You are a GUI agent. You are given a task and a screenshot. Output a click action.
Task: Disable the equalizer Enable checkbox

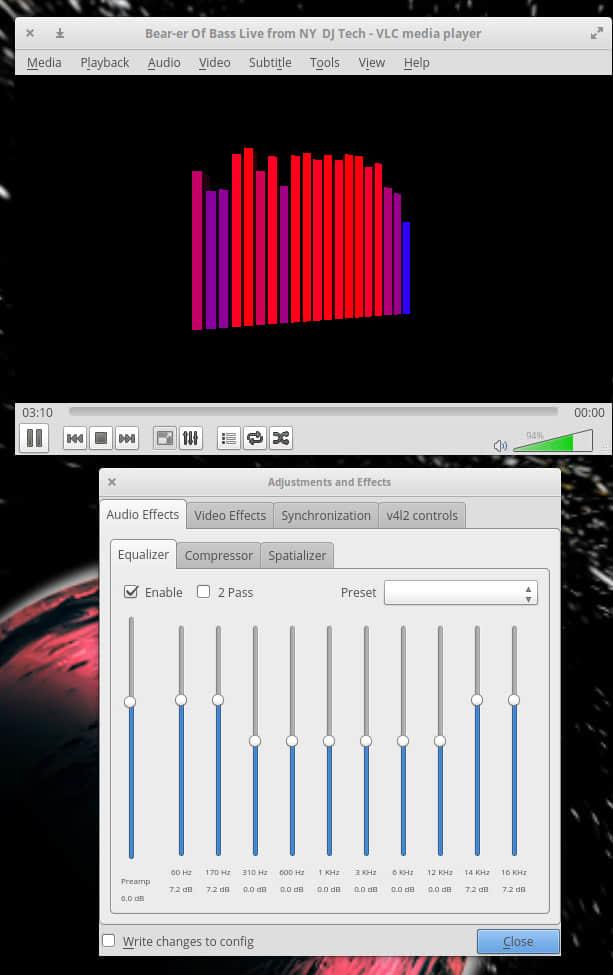tap(131, 592)
